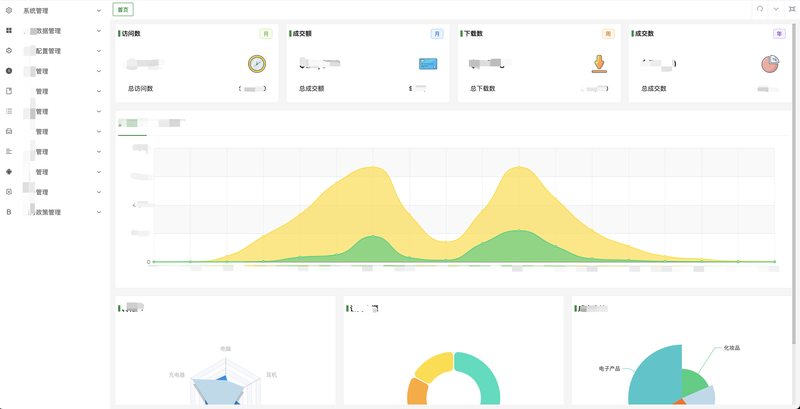The height and width of the screenshot is (409, 800).
Task: Expand the 政策管理 chevron
Action: [99, 212]
